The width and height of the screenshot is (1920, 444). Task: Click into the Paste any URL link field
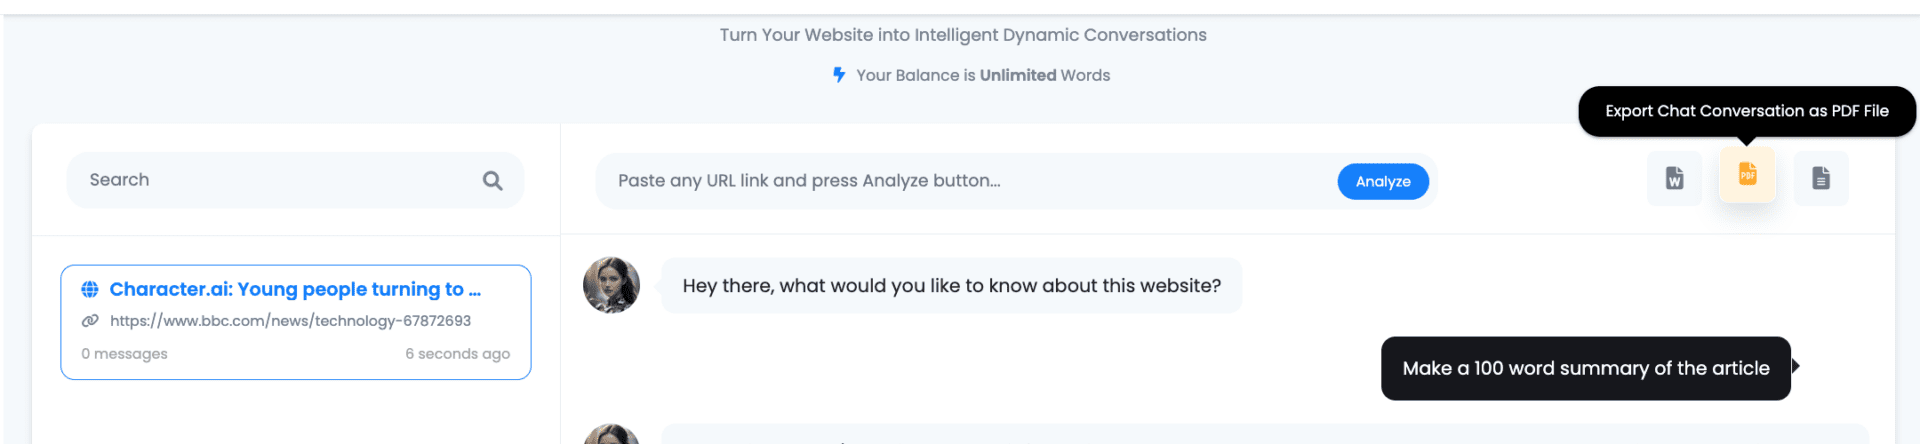coord(960,181)
